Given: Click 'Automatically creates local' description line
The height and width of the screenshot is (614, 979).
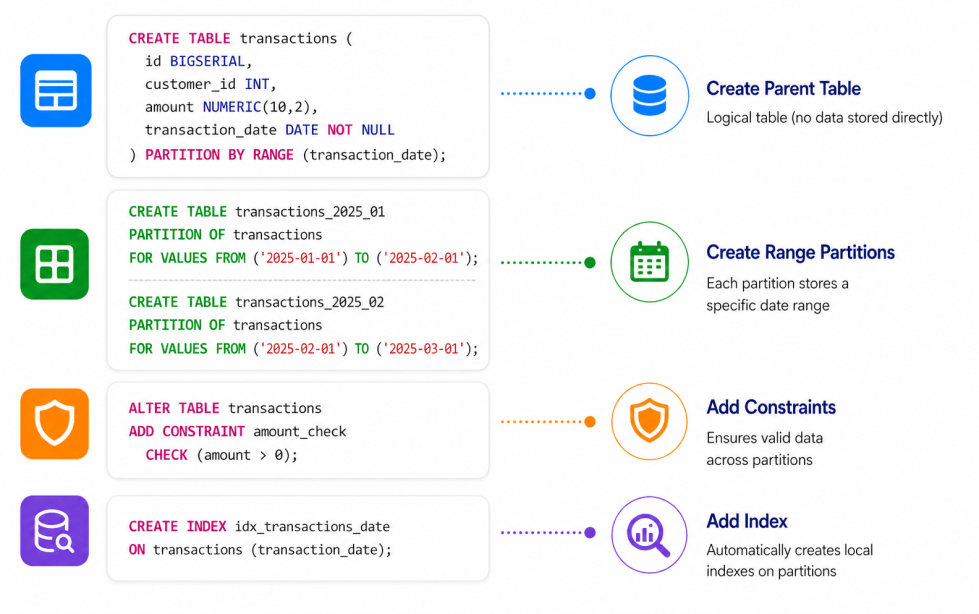Looking at the screenshot, I should pyautogui.click(x=790, y=550).
